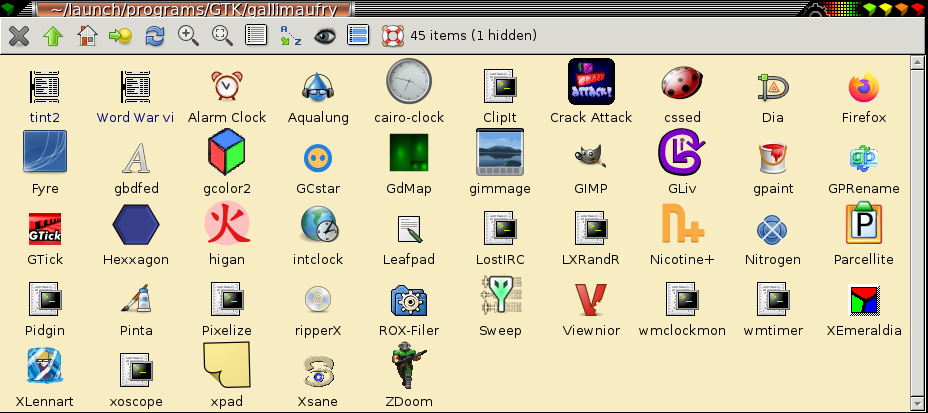Click scrollbar up arrow
Screen dimensions: 928x413
[x=918, y=62]
